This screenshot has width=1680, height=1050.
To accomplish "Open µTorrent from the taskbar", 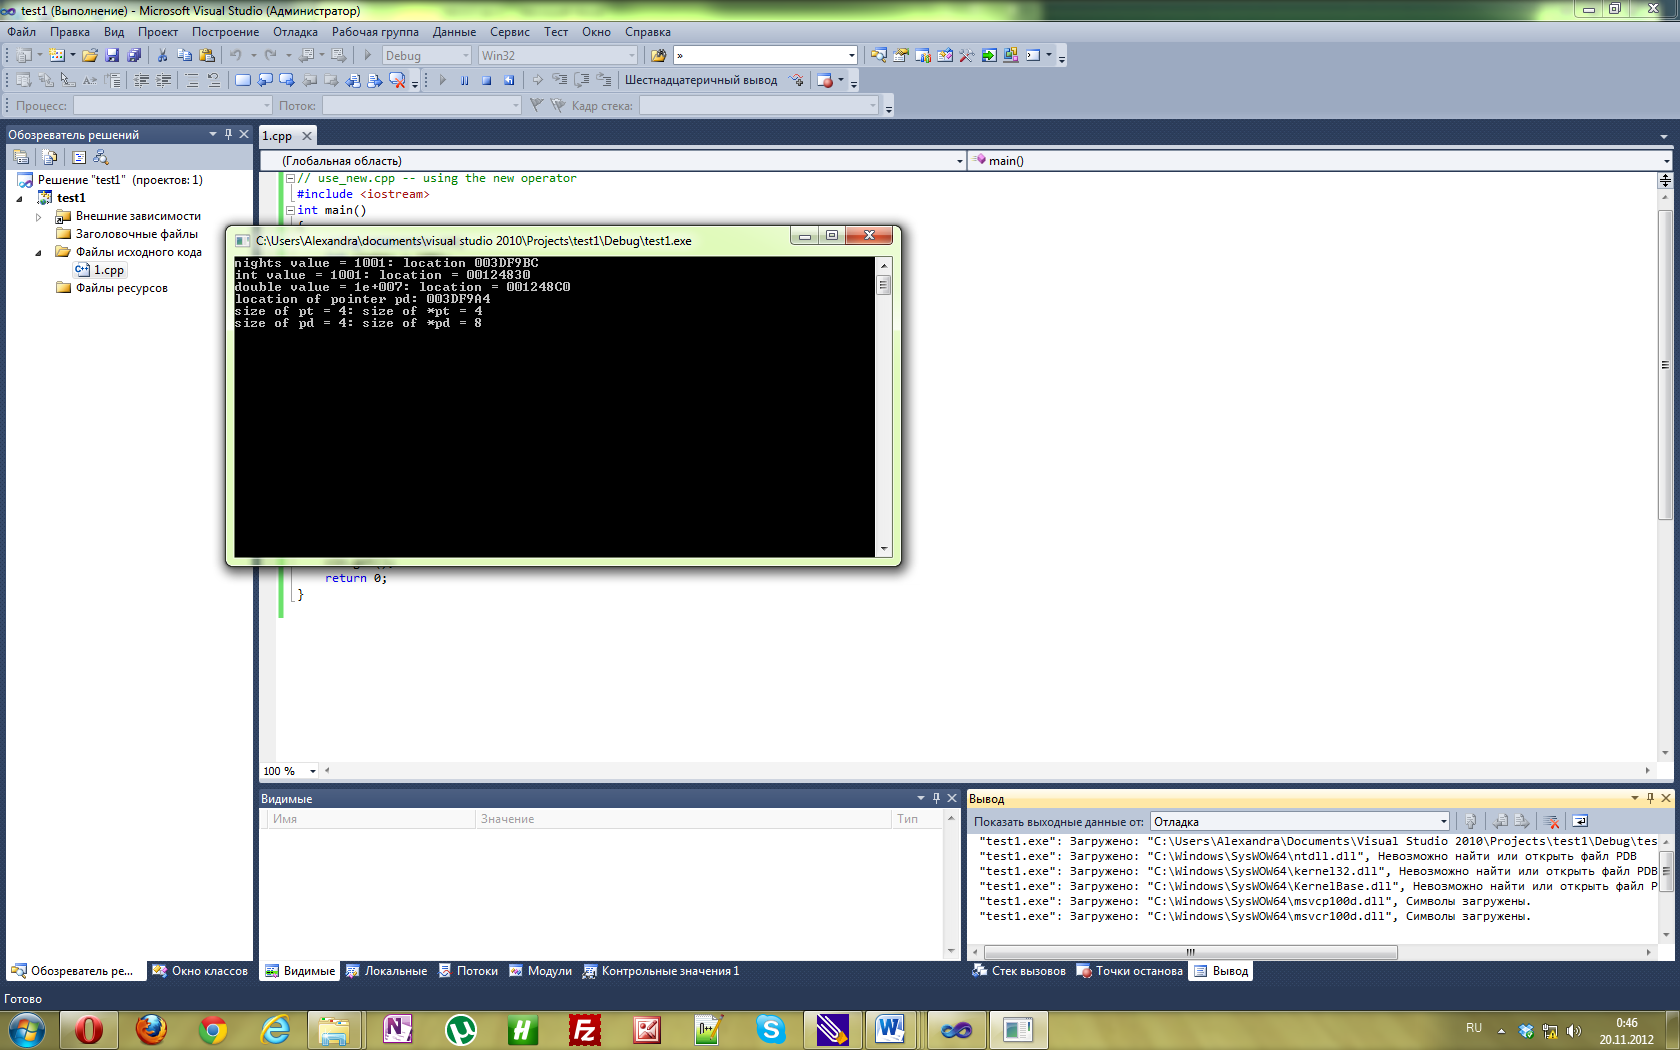I will click(461, 1029).
